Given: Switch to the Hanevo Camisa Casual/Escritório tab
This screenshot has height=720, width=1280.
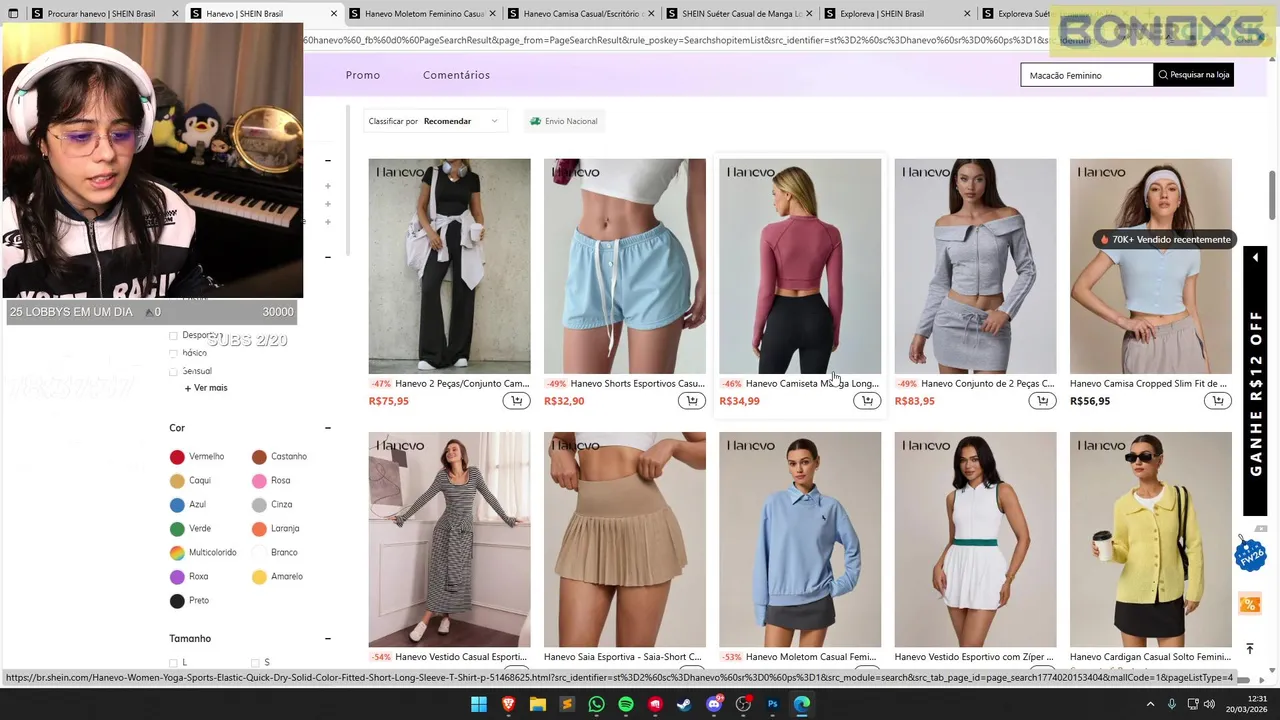Looking at the screenshot, I should [581, 14].
